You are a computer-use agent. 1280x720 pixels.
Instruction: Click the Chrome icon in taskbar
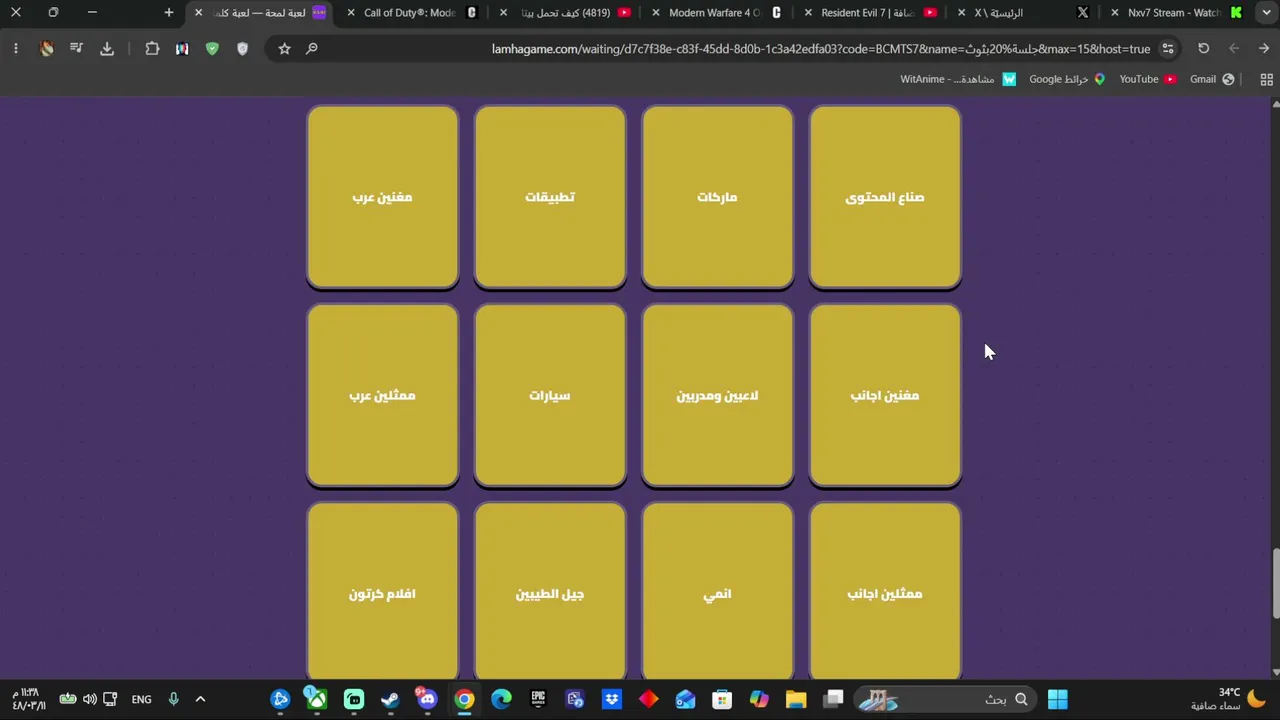[464, 699]
